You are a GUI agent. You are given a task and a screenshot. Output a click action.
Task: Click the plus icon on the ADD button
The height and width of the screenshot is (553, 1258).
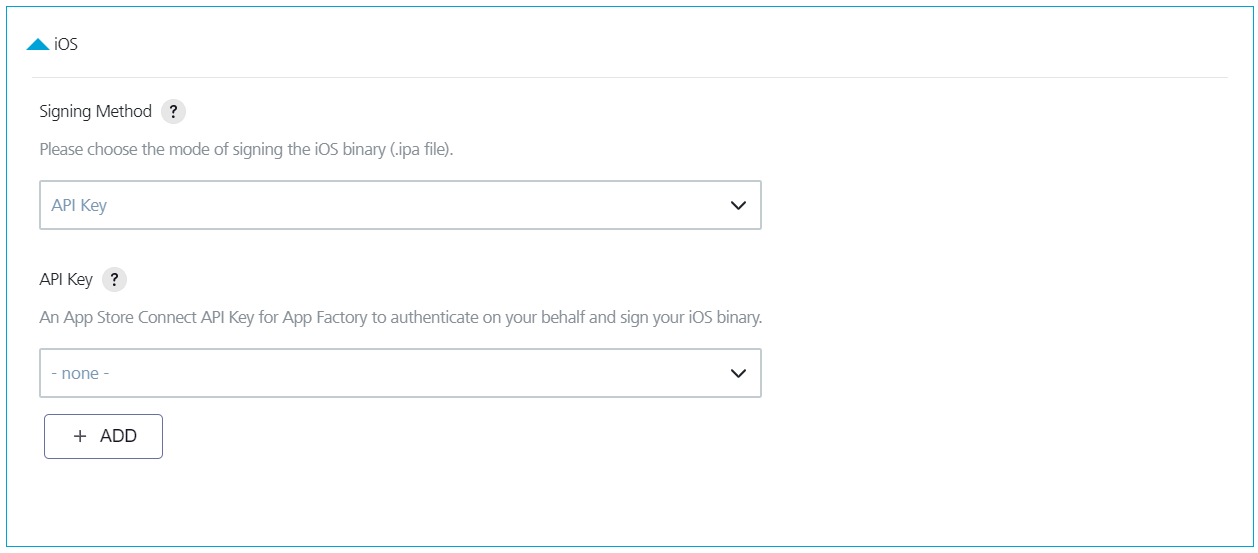(81, 436)
